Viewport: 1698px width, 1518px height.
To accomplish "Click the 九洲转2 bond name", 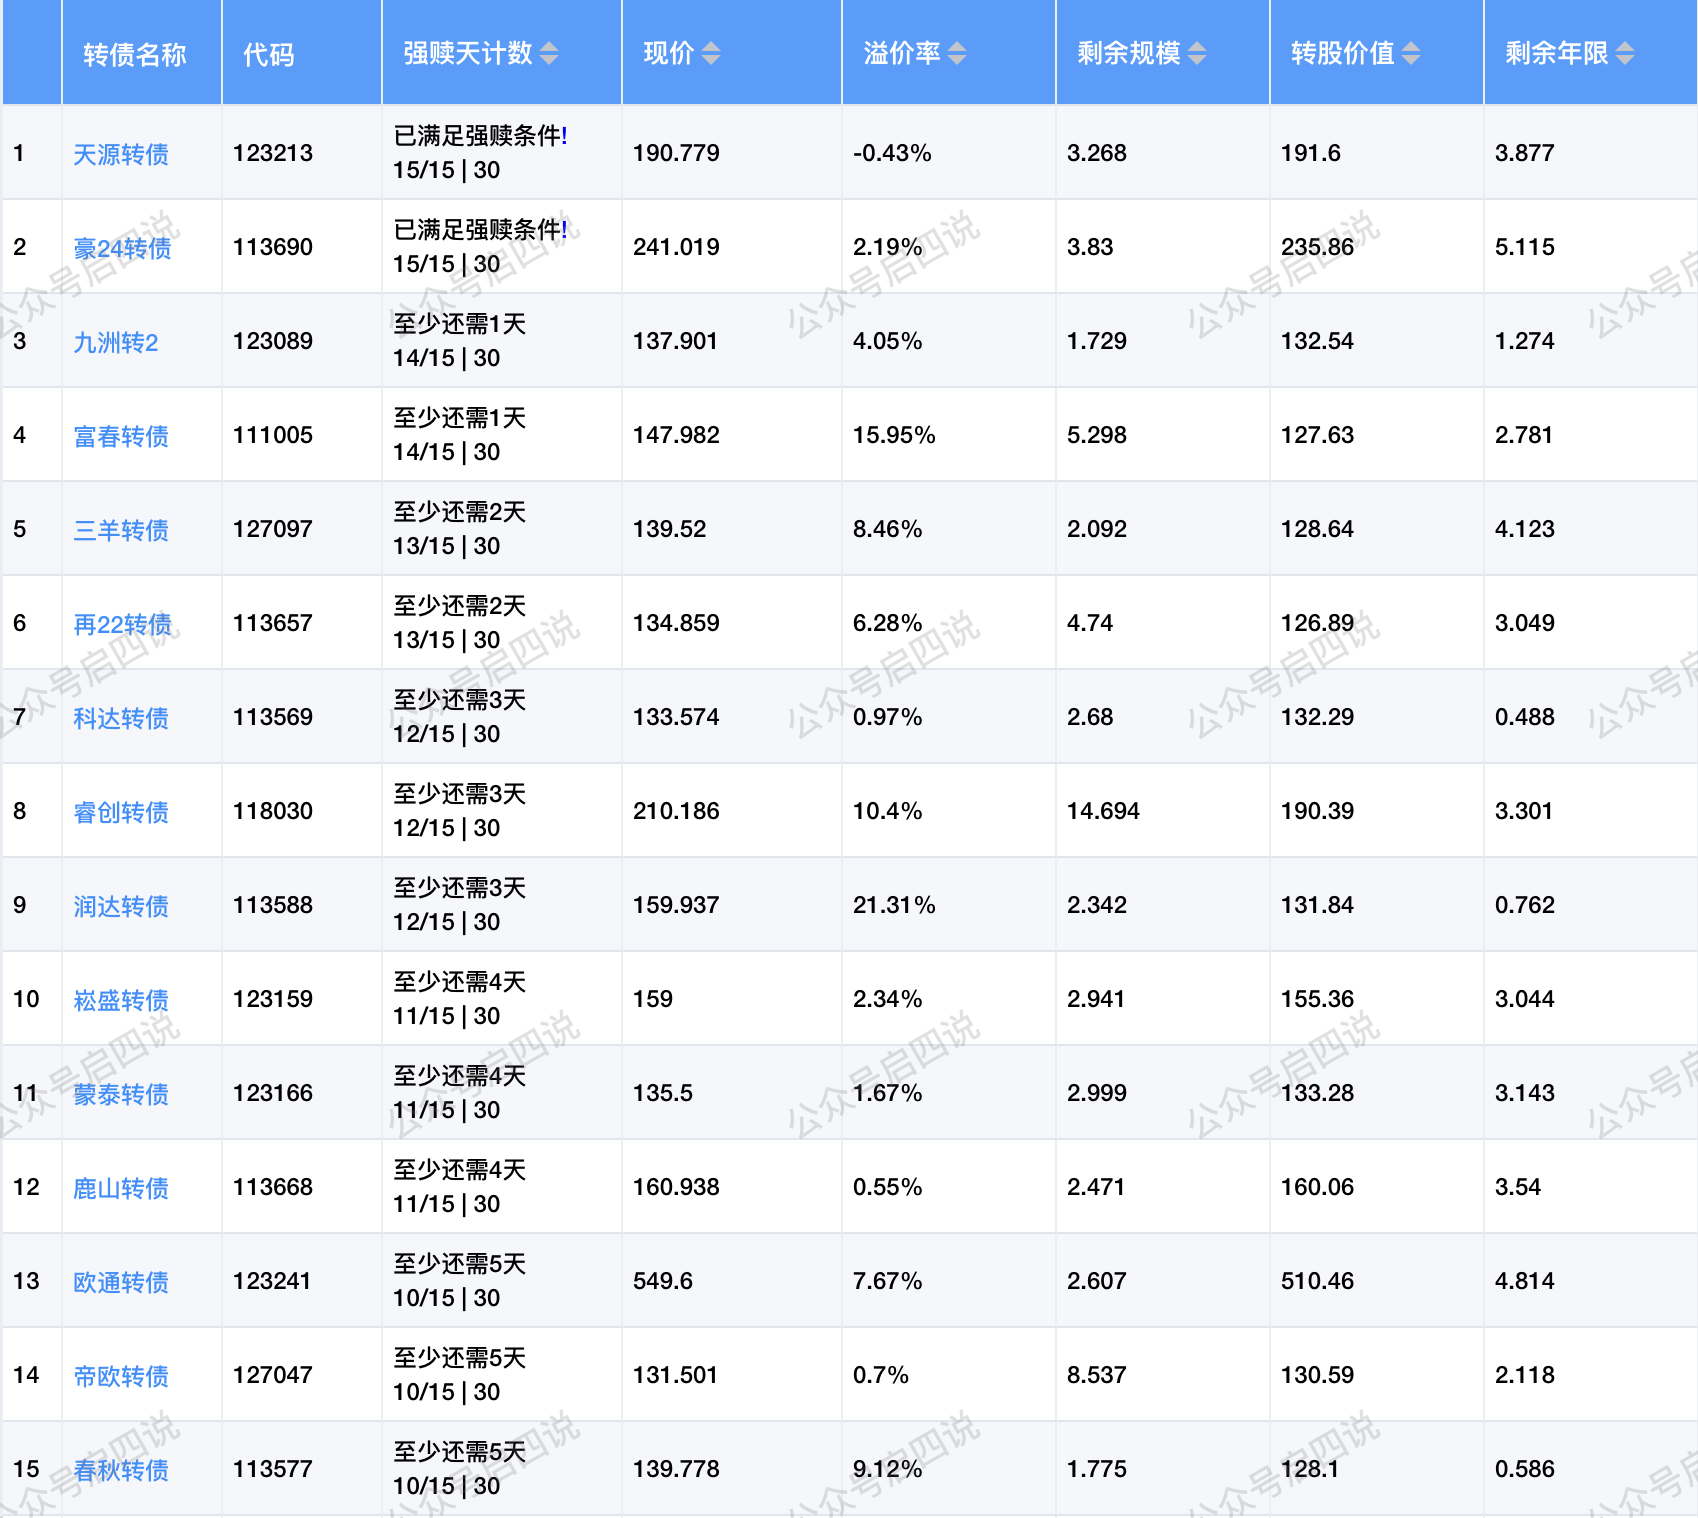I will [116, 342].
